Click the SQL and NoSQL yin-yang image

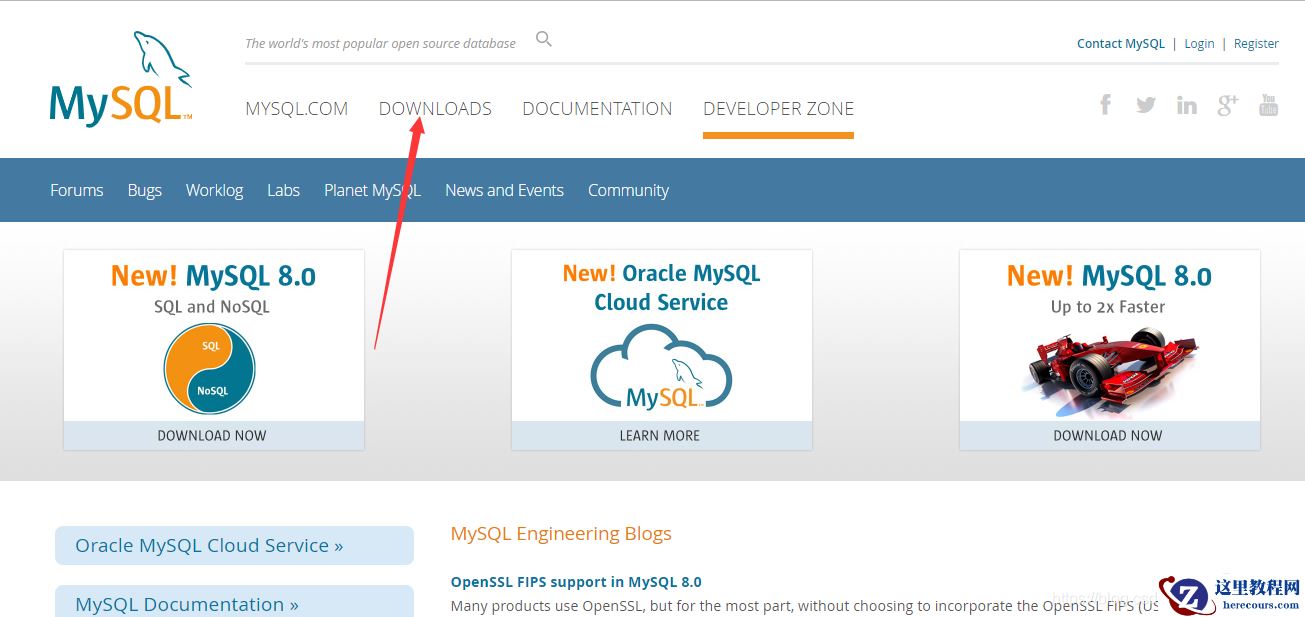coord(210,369)
